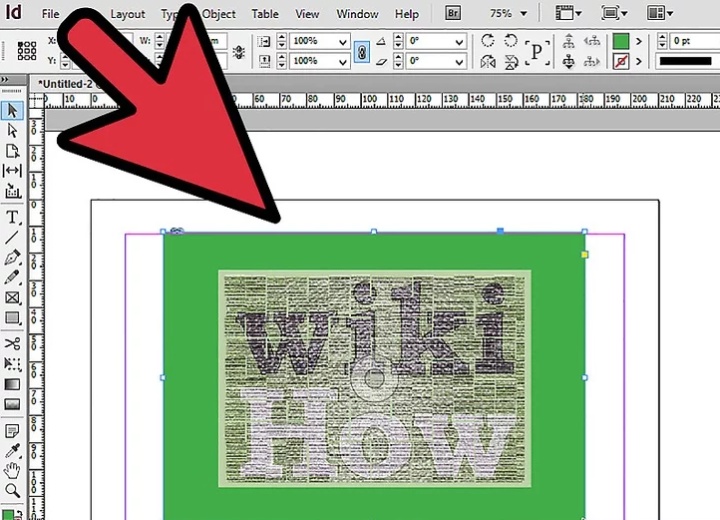
Task: Click Flip Vertical icon
Action: coord(511,61)
